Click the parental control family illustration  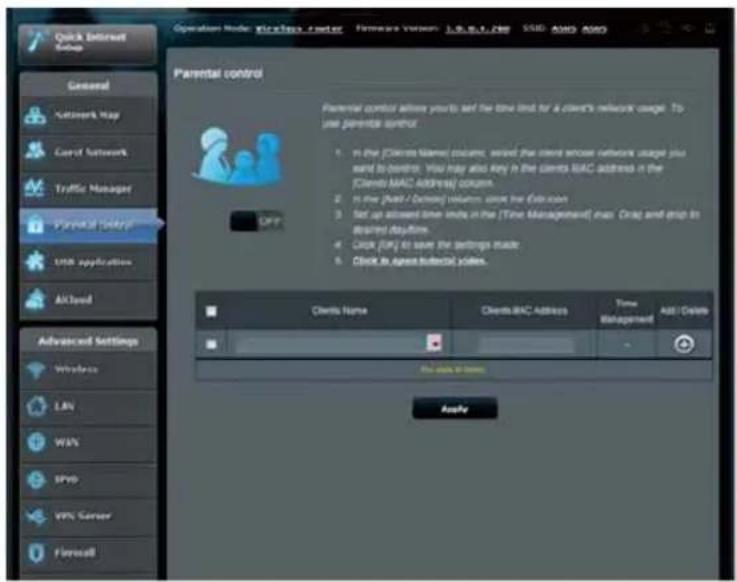pos(238,157)
